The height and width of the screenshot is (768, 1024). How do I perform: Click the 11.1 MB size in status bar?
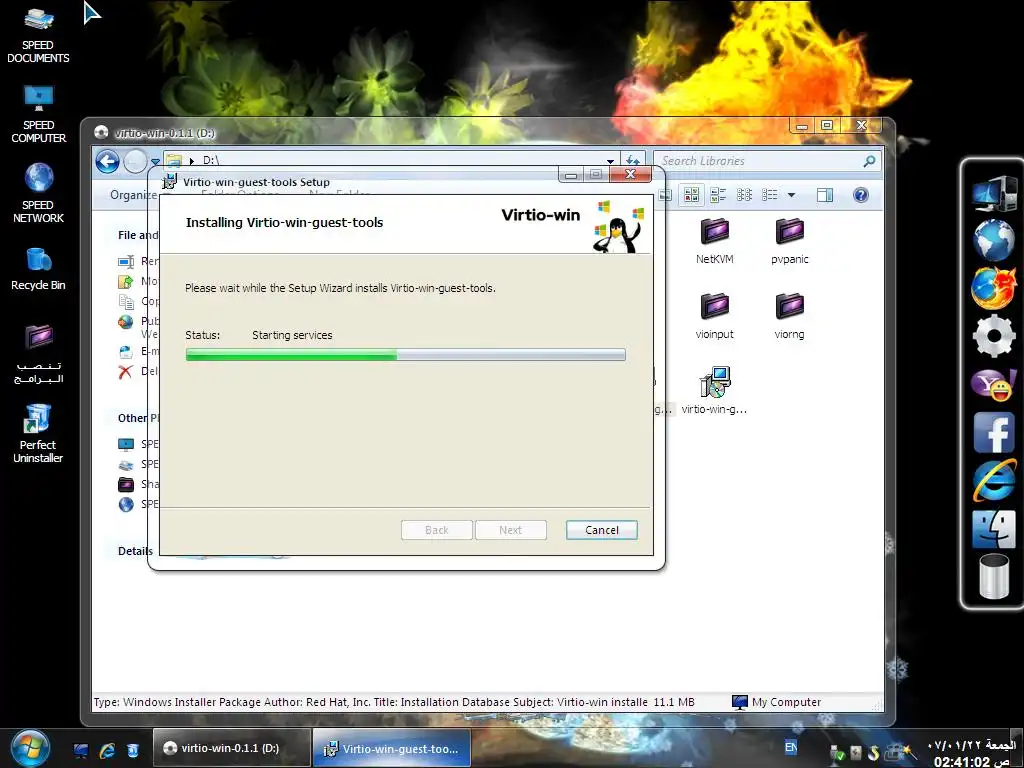point(674,702)
